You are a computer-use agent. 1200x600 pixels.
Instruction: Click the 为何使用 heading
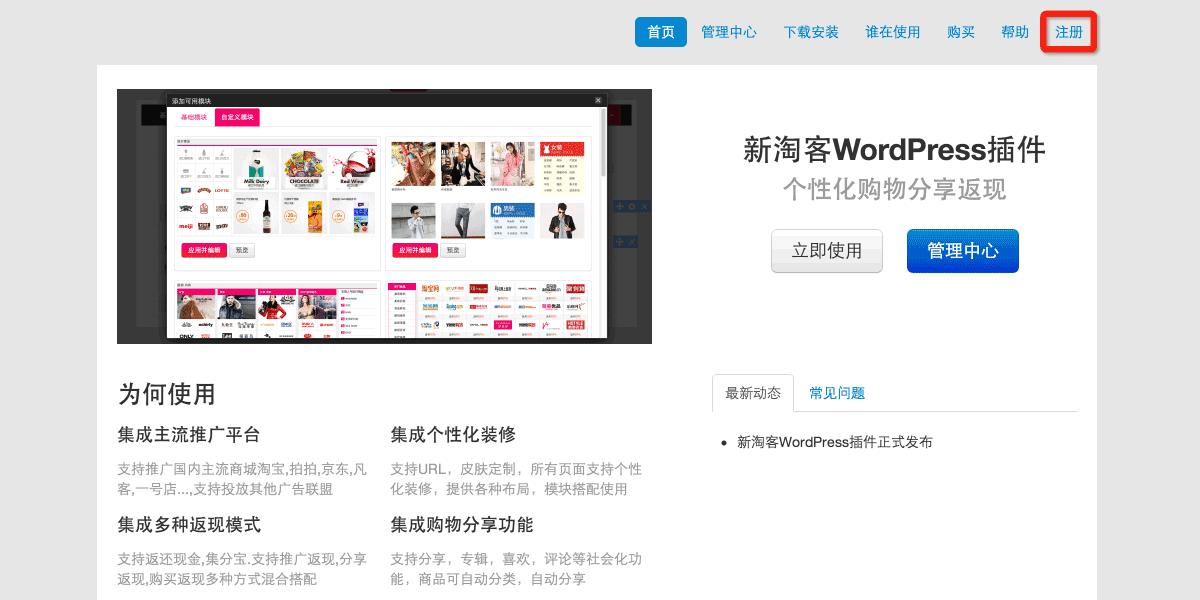(167, 394)
